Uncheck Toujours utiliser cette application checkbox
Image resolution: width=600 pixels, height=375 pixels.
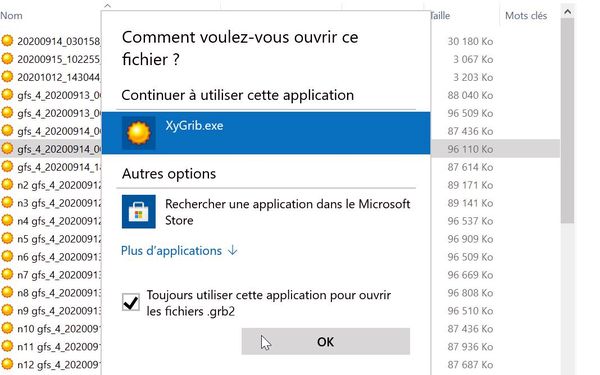[131, 302]
